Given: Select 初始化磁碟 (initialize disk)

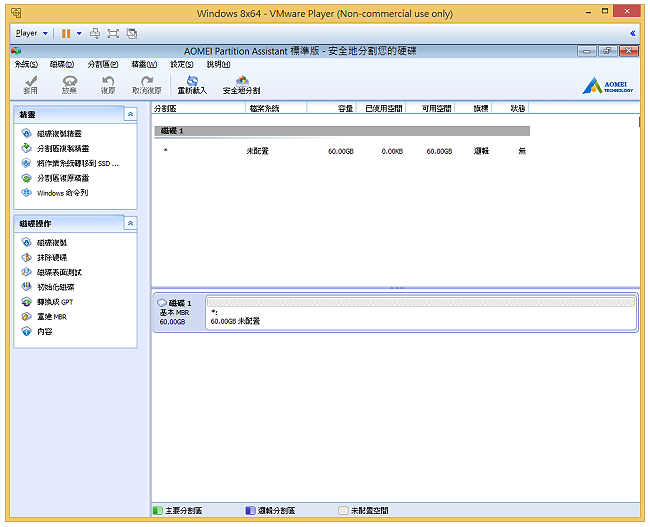Looking at the screenshot, I should tap(56, 287).
